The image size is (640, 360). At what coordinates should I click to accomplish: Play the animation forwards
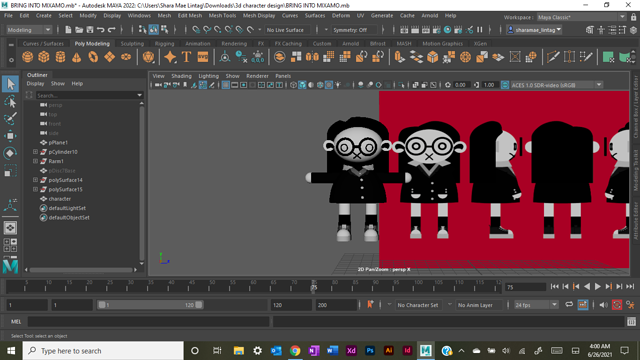[598, 287]
